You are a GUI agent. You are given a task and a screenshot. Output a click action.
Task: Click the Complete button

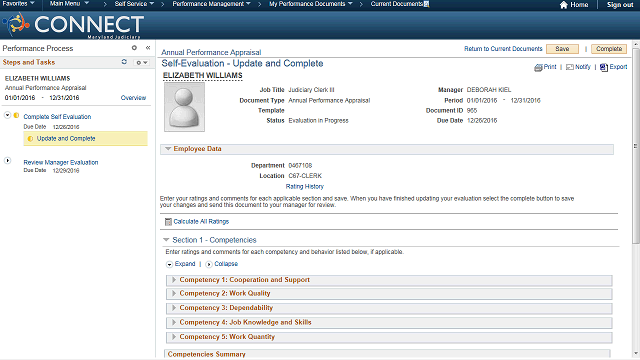[x=609, y=49]
